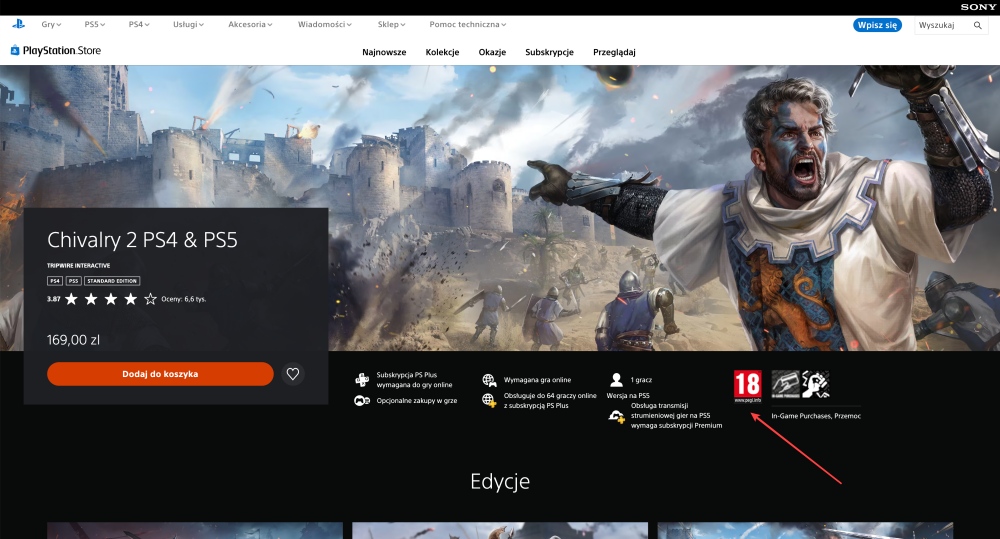The height and width of the screenshot is (539, 1000).
Task: Click the violence descriptor fist icon
Action: 815,385
